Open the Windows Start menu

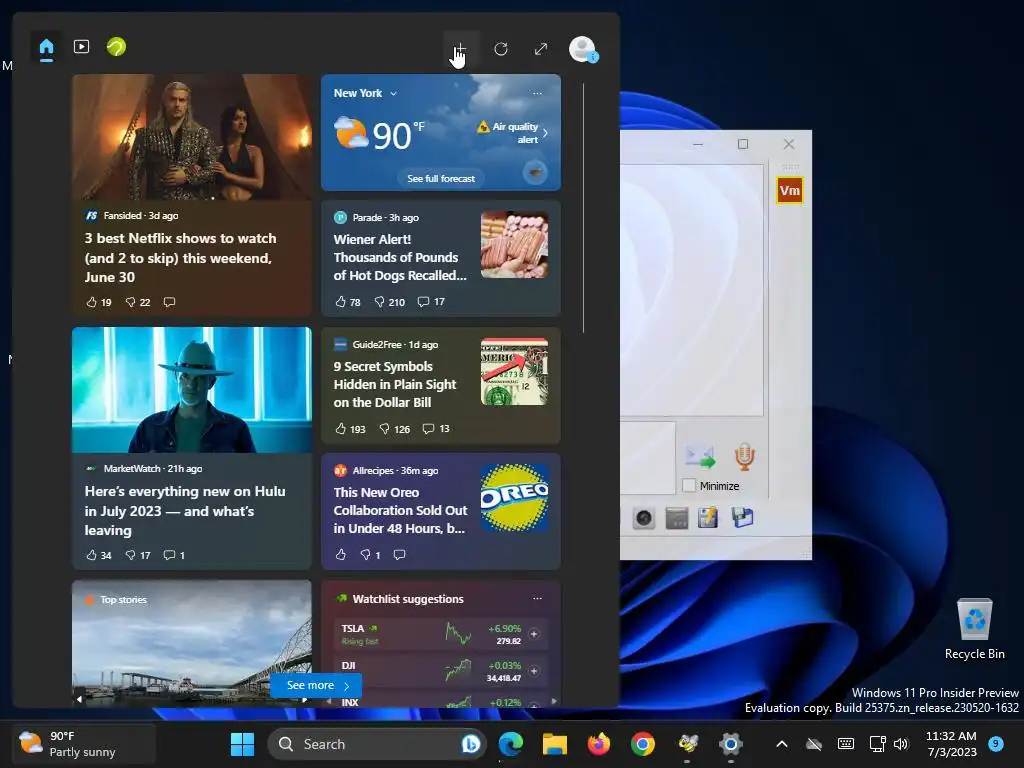click(242, 744)
